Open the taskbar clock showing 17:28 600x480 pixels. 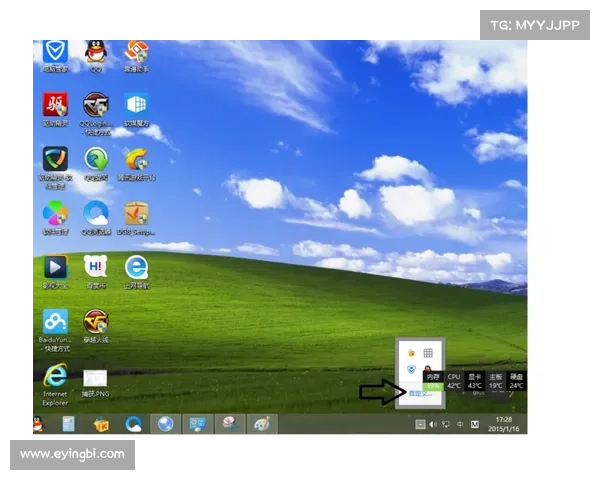pos(504,424)
